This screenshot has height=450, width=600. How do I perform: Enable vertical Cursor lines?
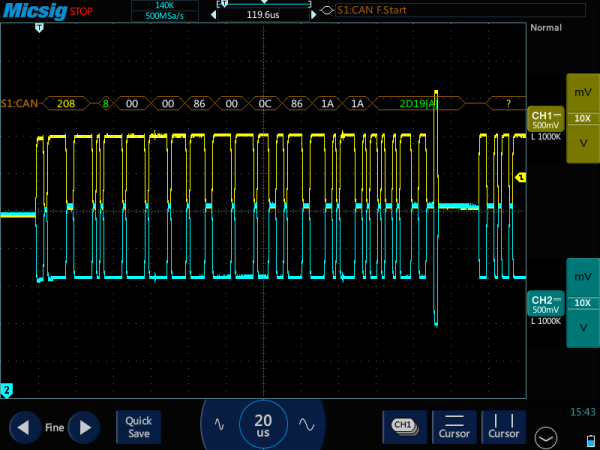pos(504,427)
